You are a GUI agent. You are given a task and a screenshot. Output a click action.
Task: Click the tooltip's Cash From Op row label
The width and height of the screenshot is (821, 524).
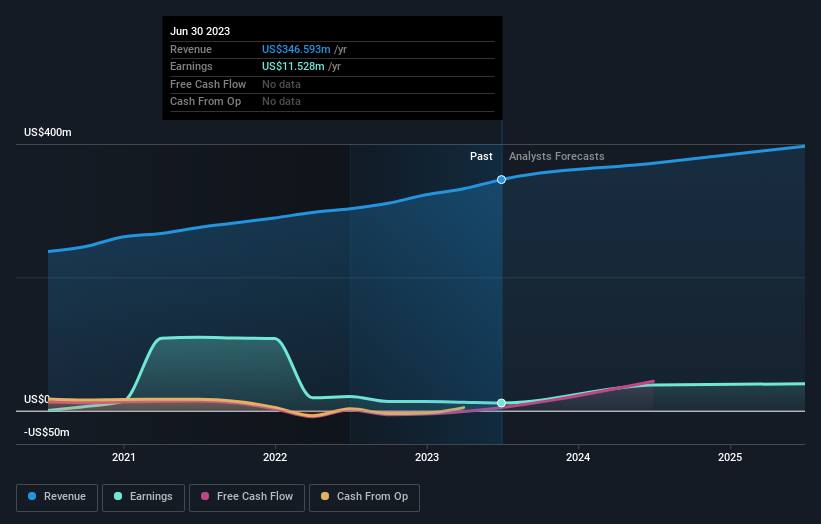[205, 102]
